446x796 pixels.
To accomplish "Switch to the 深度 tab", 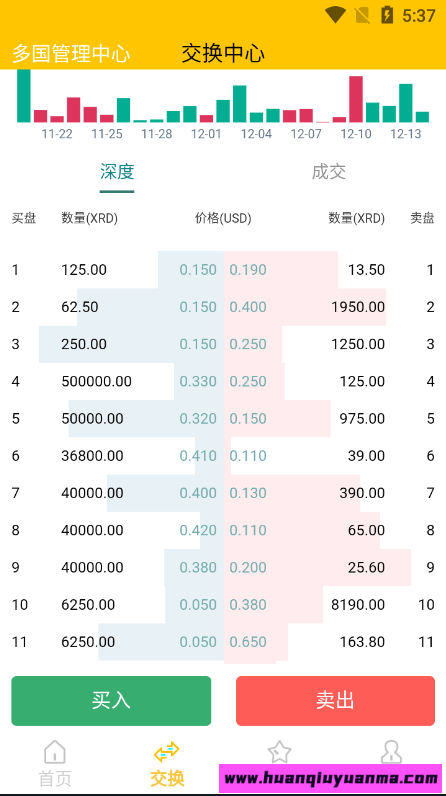I will pos(117,172).
